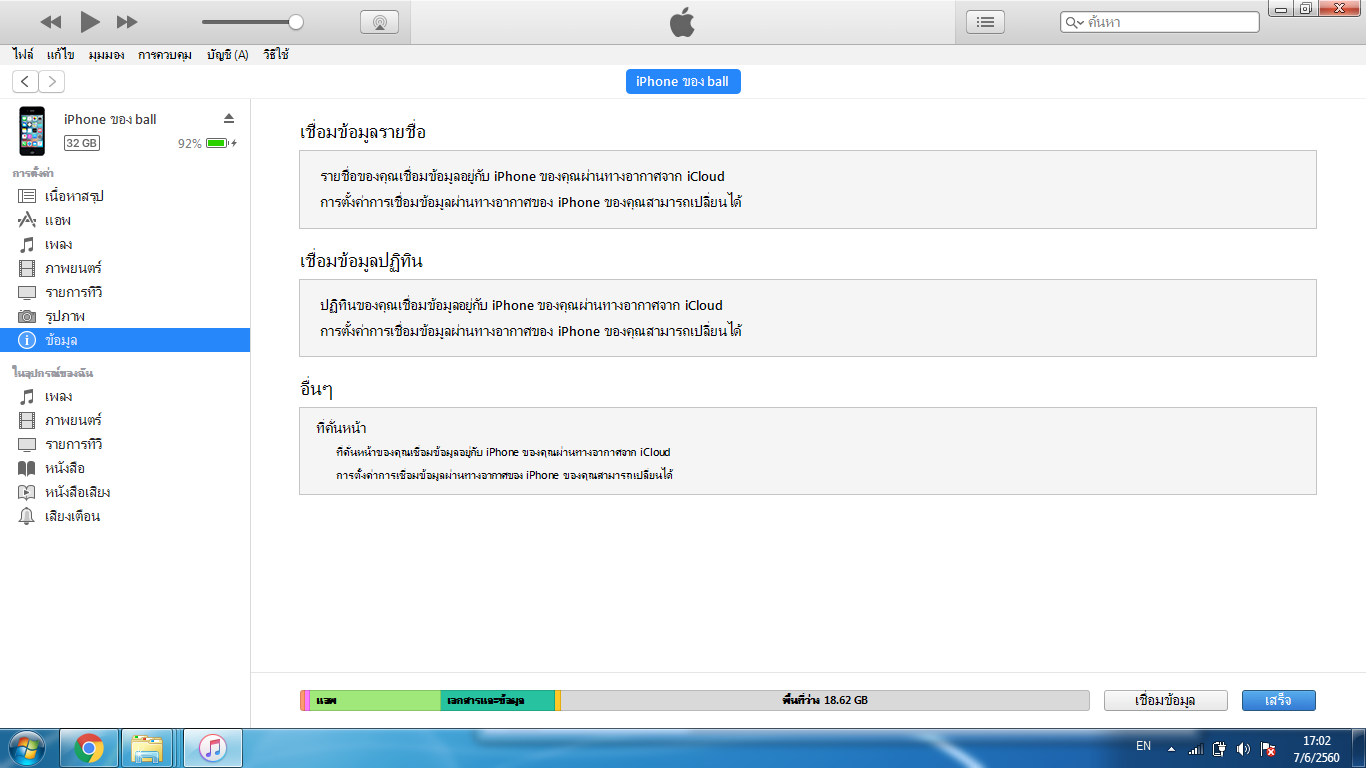1366x768 pixels.
Task: Click the power plug tray icon
Action: click(x=1219, y=749)
